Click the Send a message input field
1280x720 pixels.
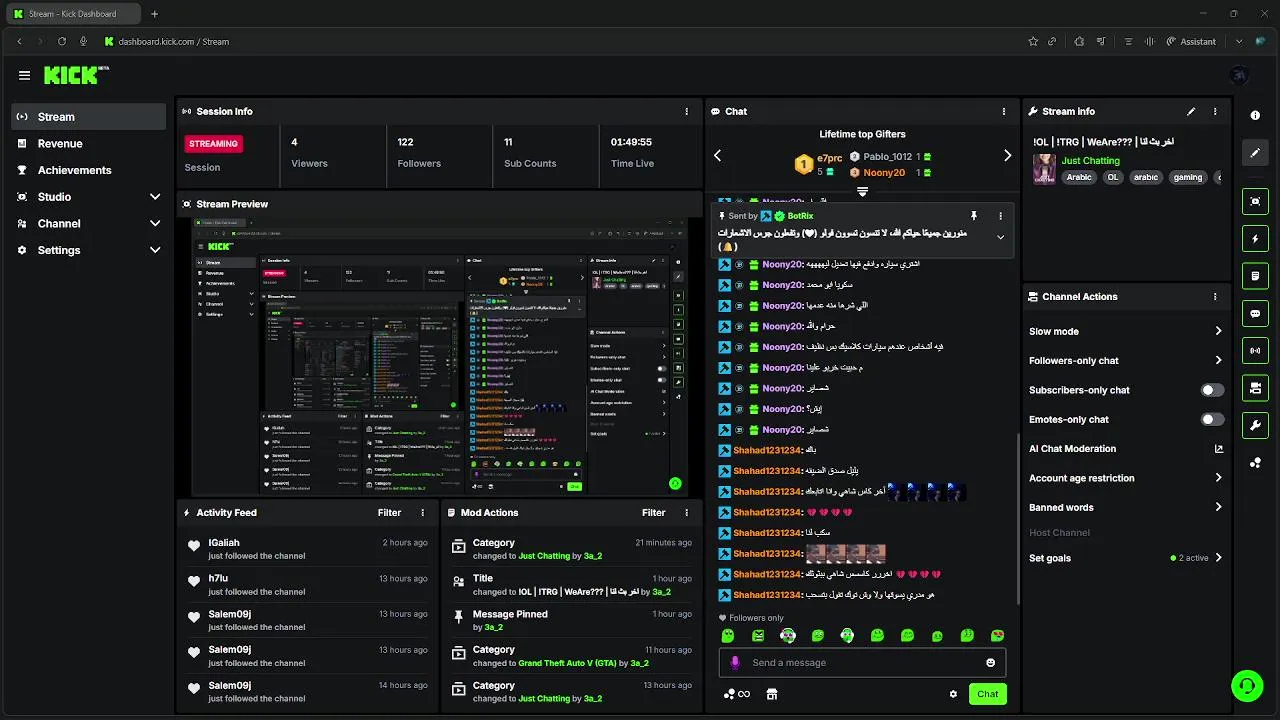pos(862,663)
